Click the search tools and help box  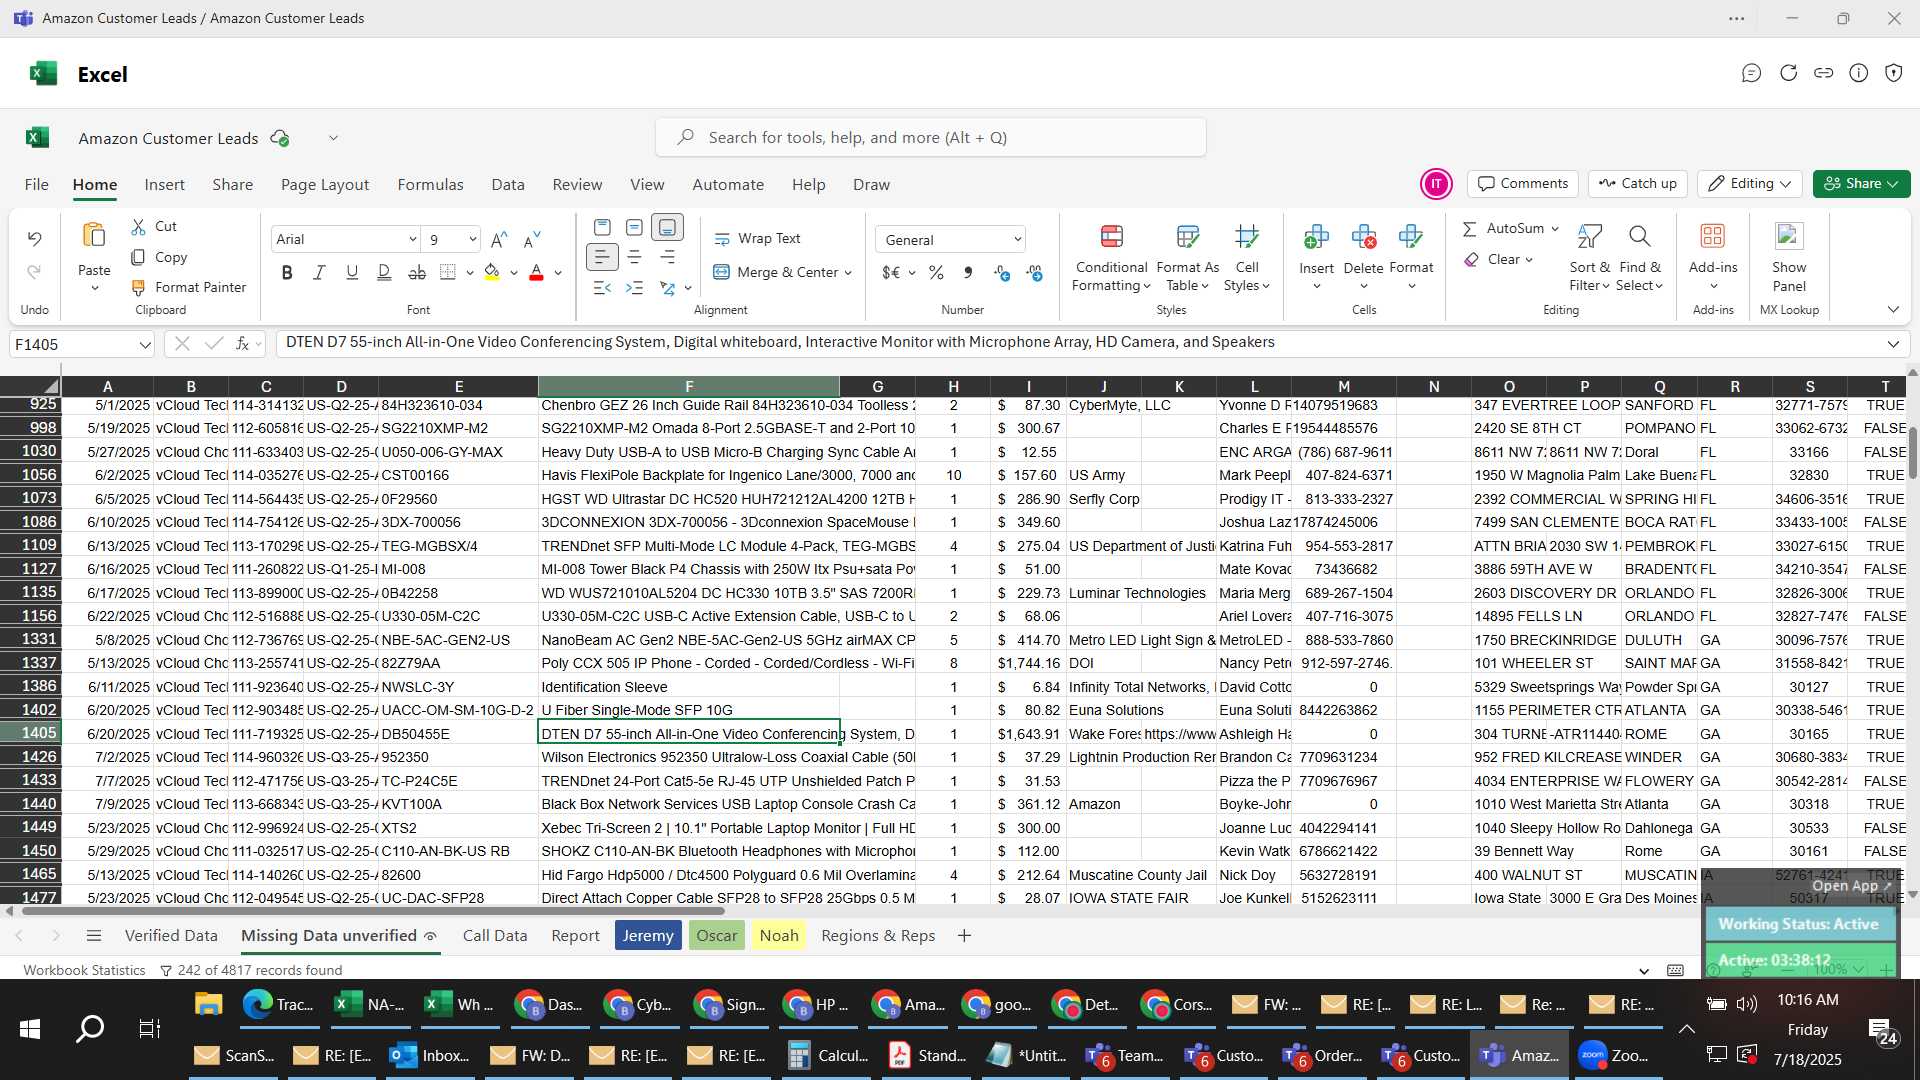click(x=930, y=138)
